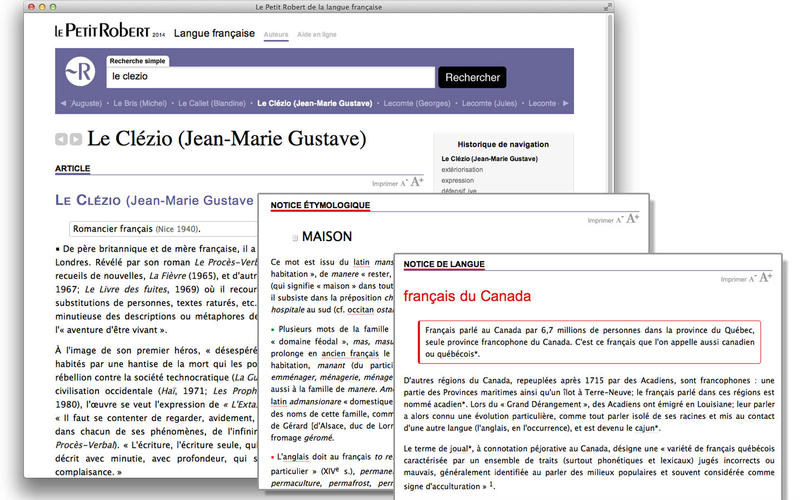This screenshot has height=500, width=800.
Task: Open Aide en ligne
Action: point(317,35)
